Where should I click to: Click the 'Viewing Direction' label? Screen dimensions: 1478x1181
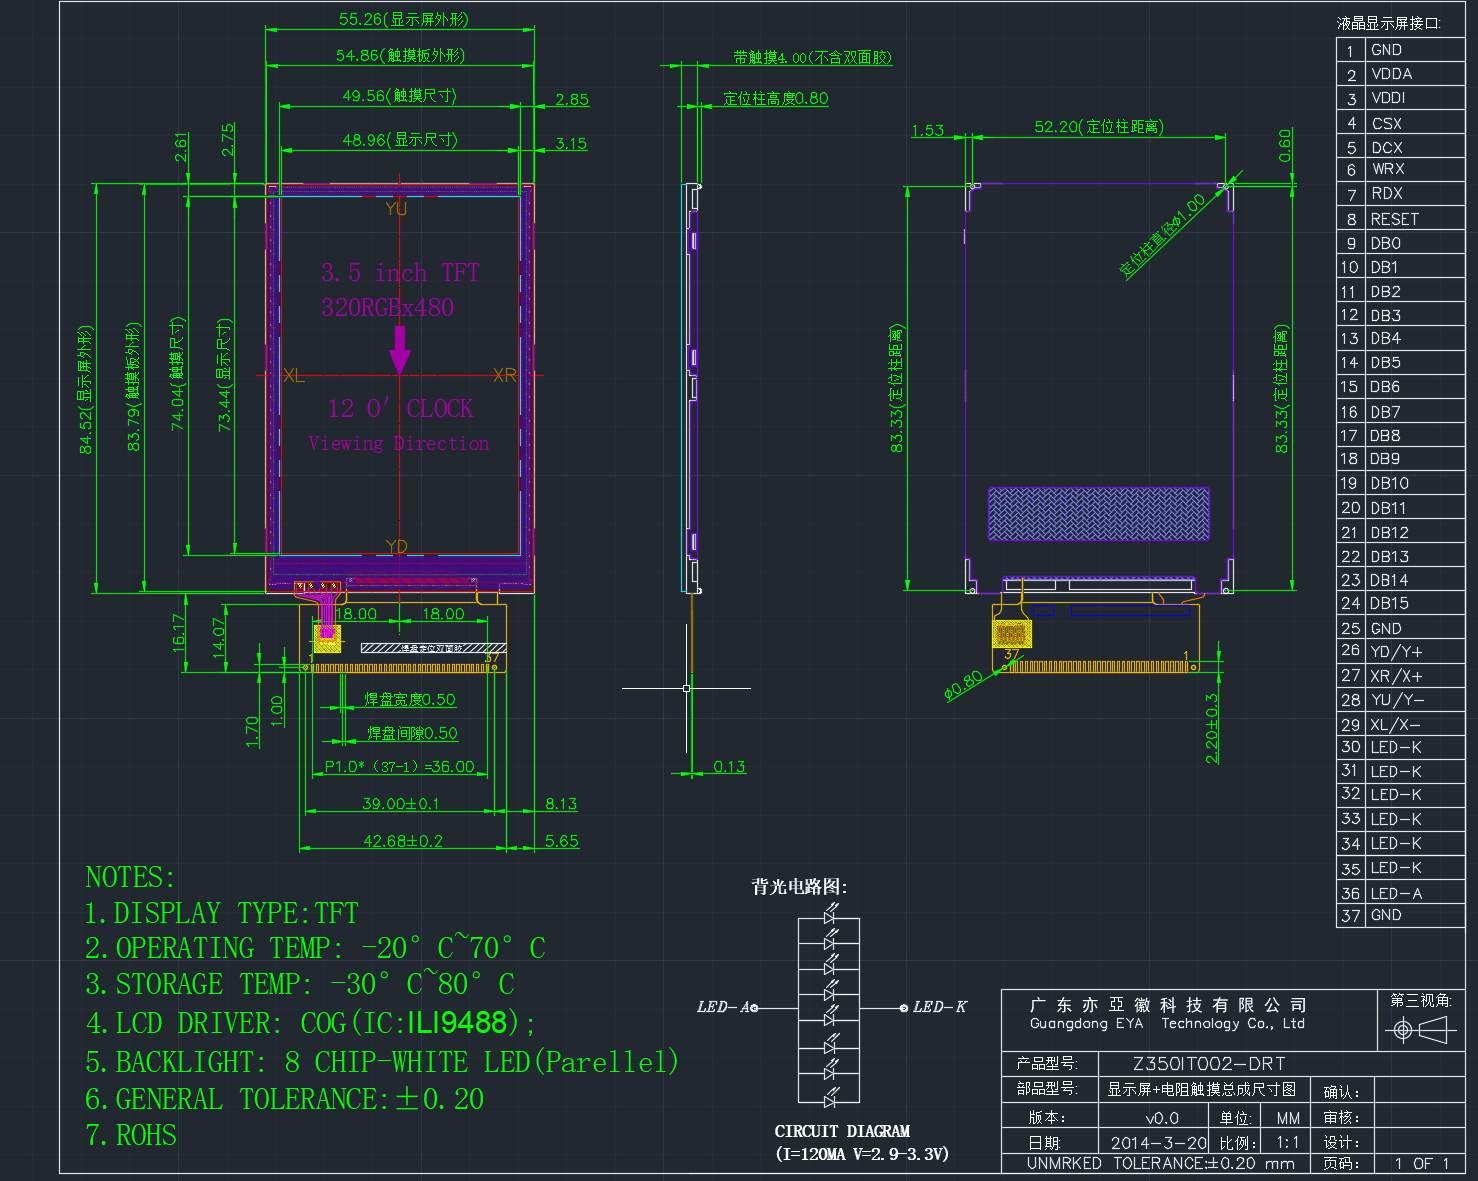(399, 443)
